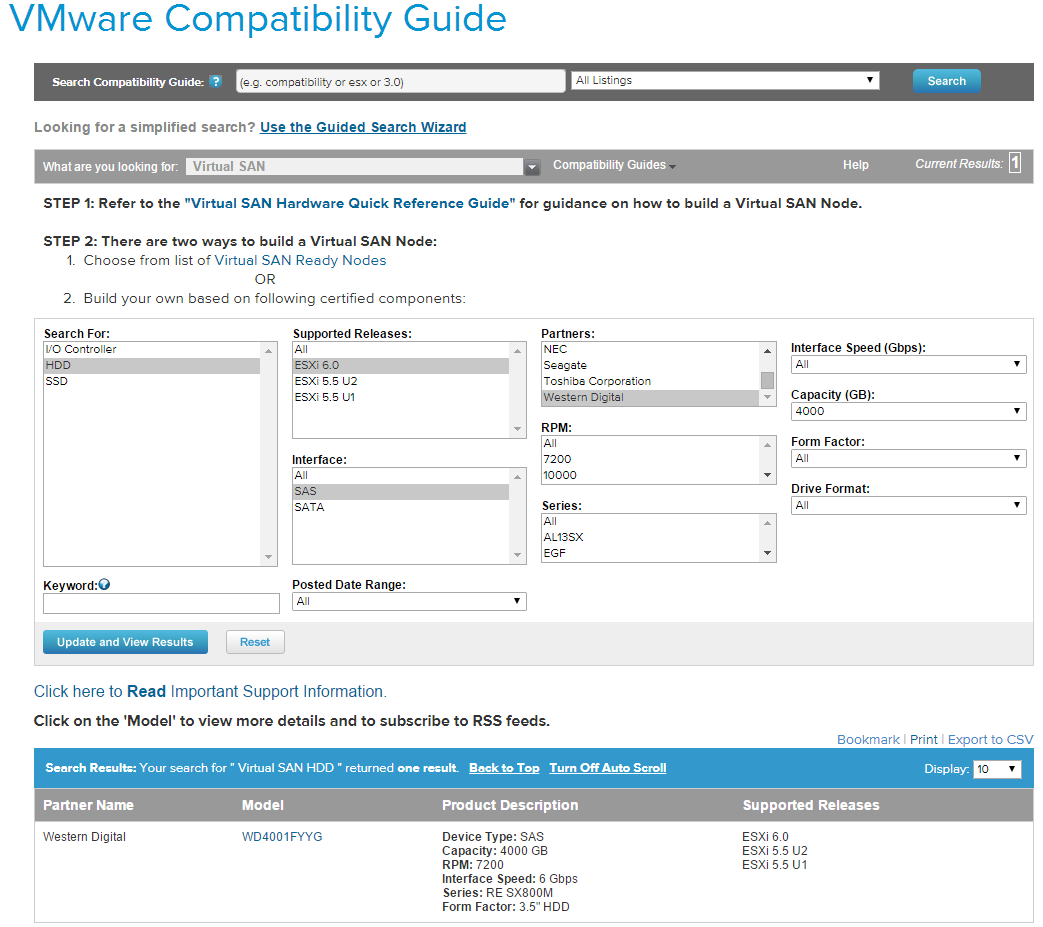Open the Compatibility Guides menu

(x=614, y=165)
